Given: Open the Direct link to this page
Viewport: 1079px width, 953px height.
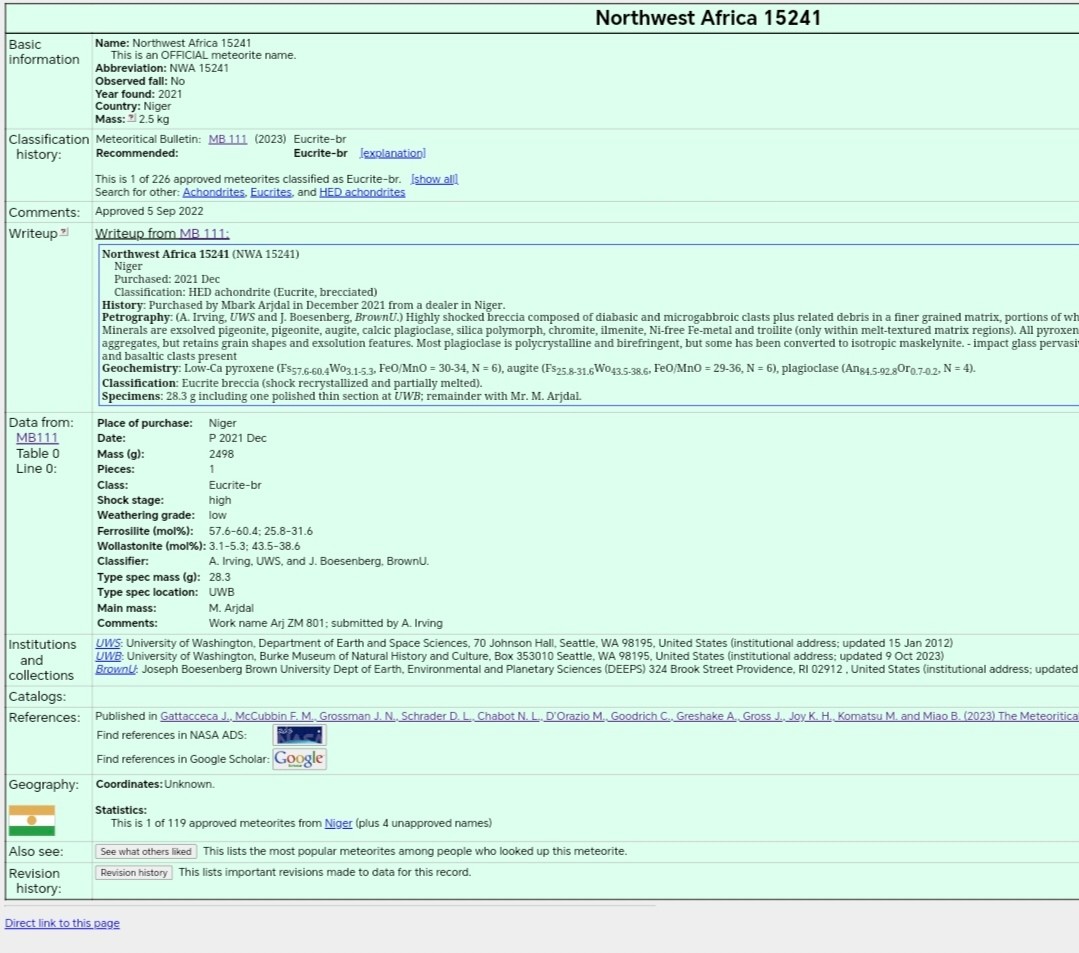Looking at the screenshot, I should click(x=62, y=923).
